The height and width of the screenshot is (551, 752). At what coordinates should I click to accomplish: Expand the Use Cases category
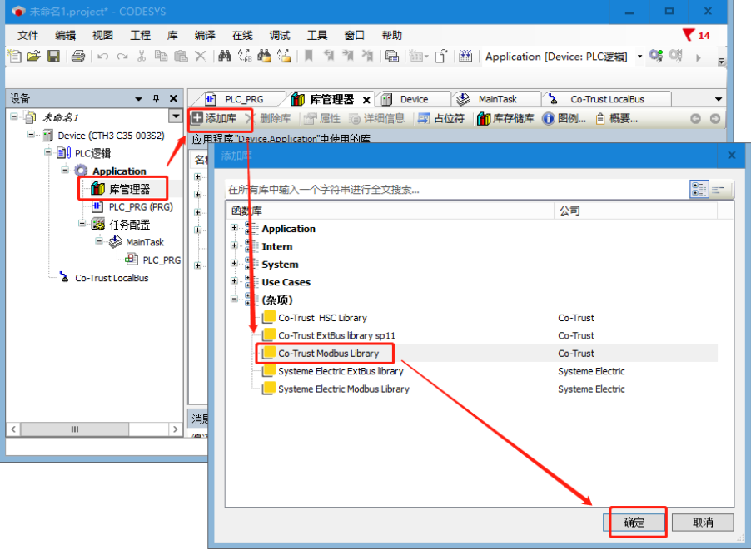coord(234,281)
